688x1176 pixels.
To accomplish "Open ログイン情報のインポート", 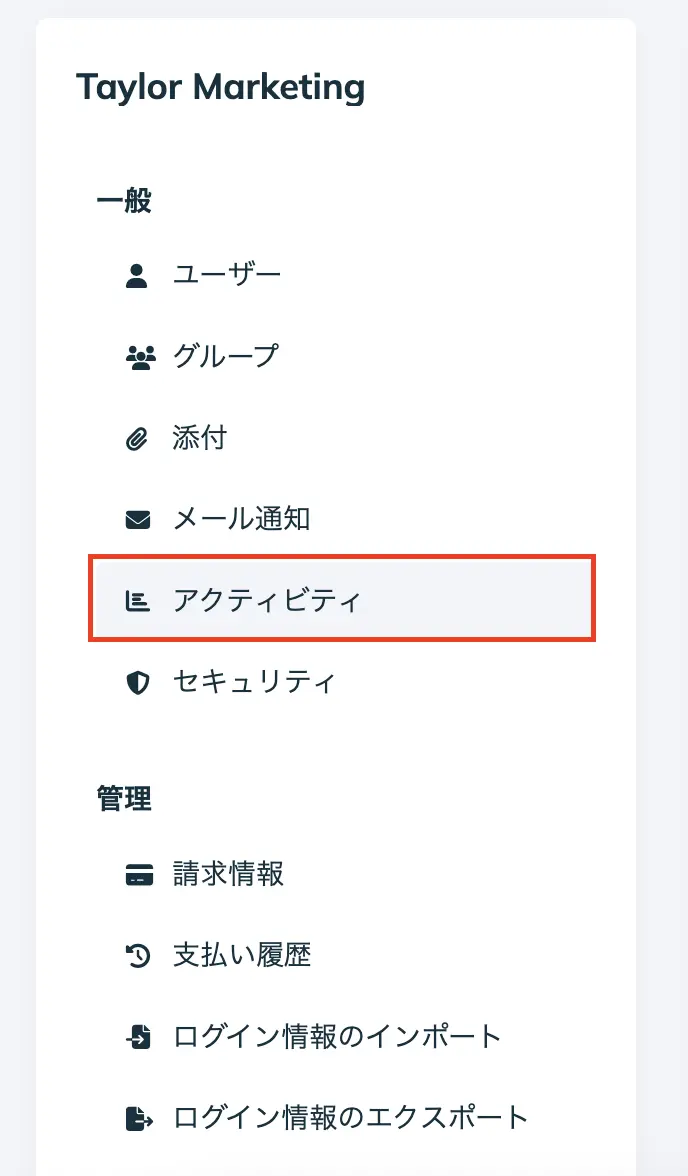I will click(337, 1037).
